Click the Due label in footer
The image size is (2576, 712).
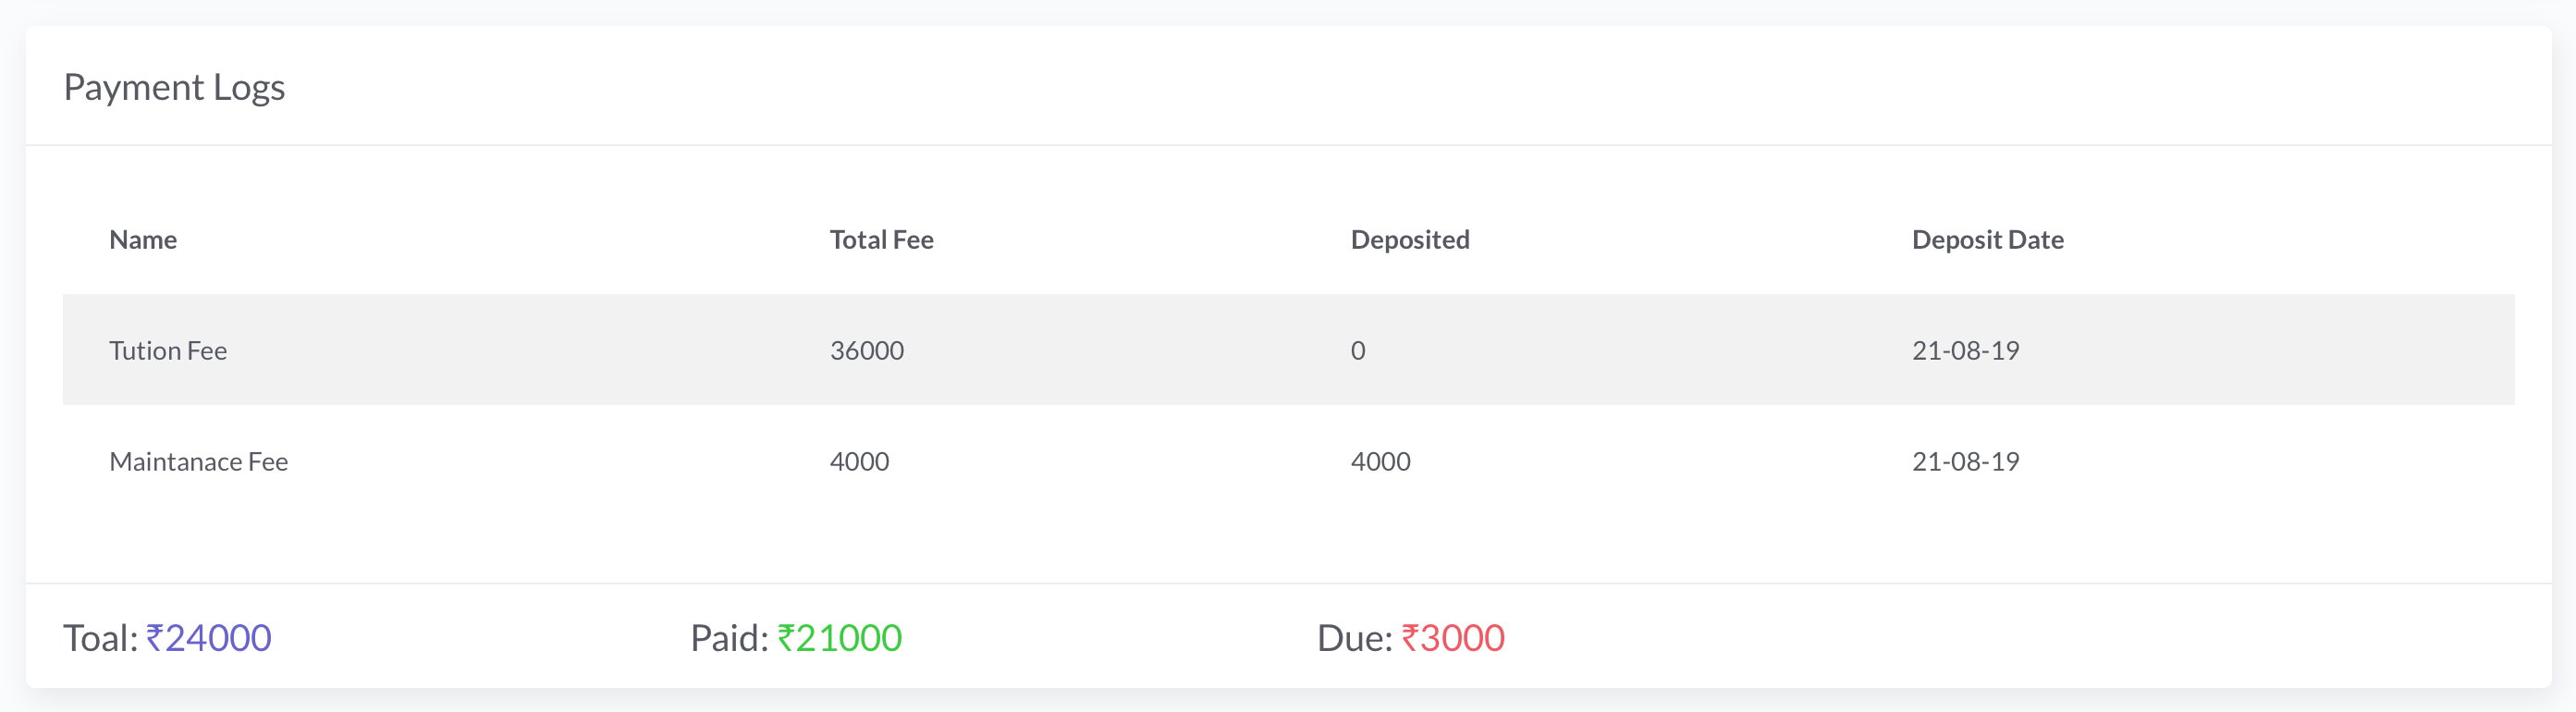(1354, 638)
